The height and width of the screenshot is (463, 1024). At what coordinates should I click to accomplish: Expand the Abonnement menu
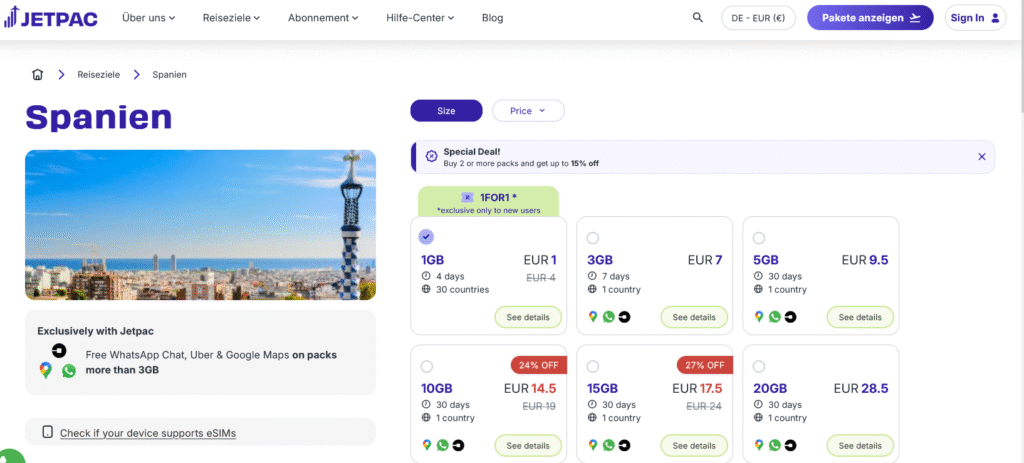323,18
